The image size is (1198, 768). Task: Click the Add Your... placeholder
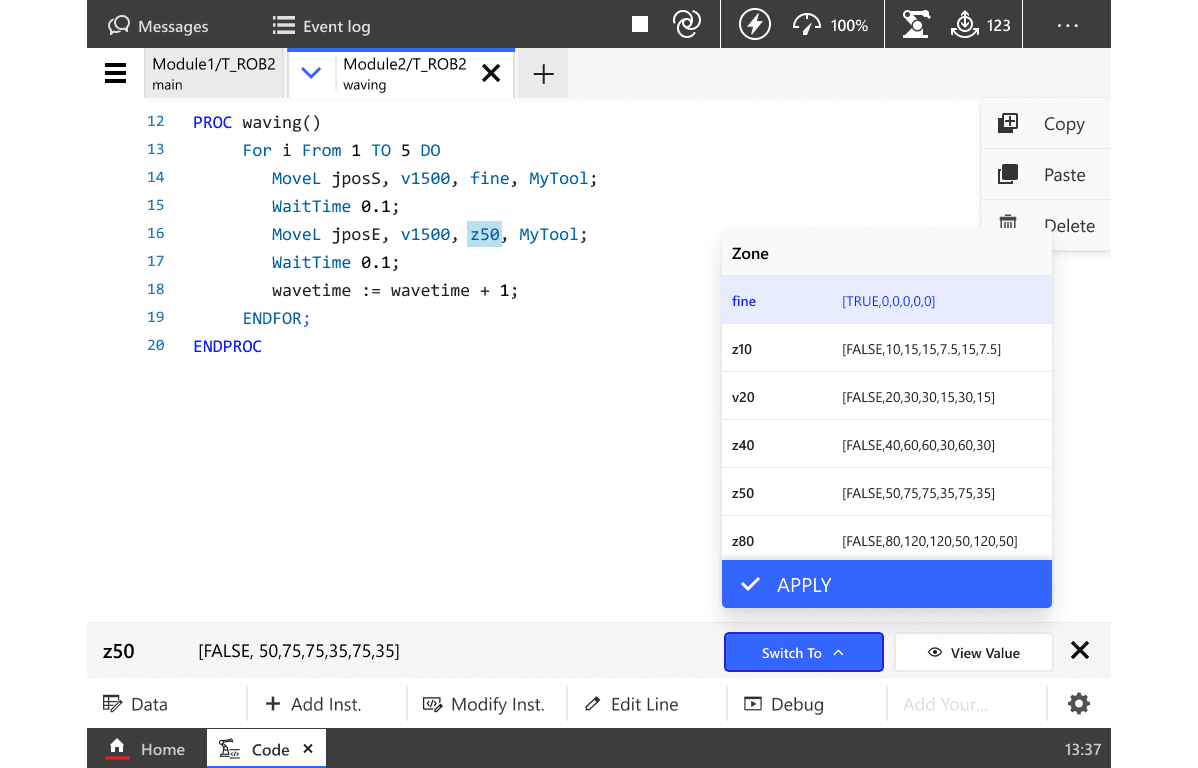coord(945,704)
